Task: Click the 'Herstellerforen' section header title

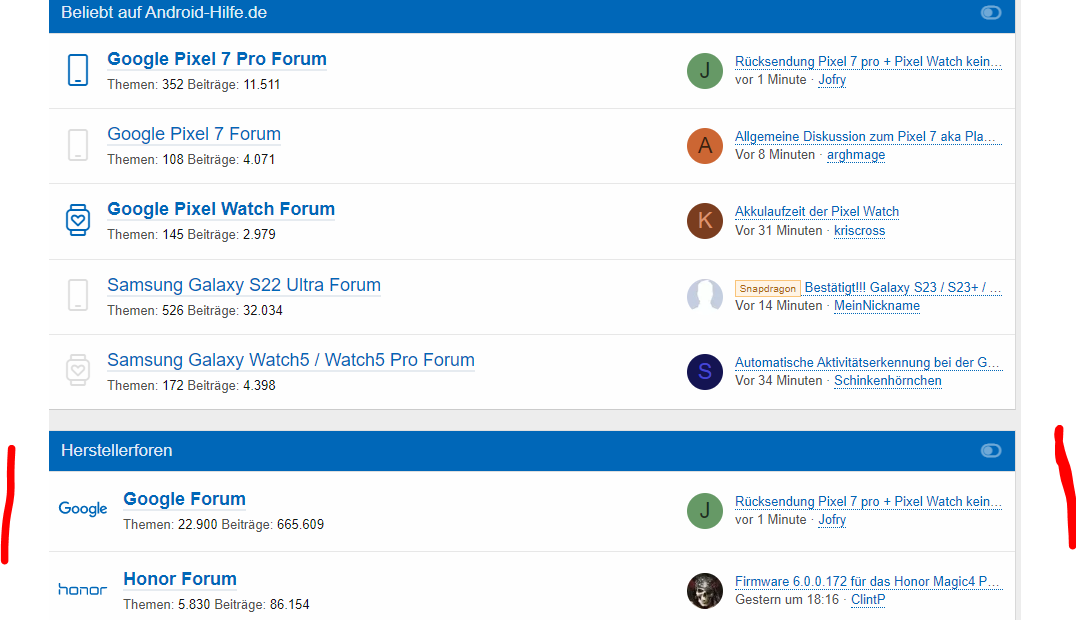Action: (x=117, y=450)
